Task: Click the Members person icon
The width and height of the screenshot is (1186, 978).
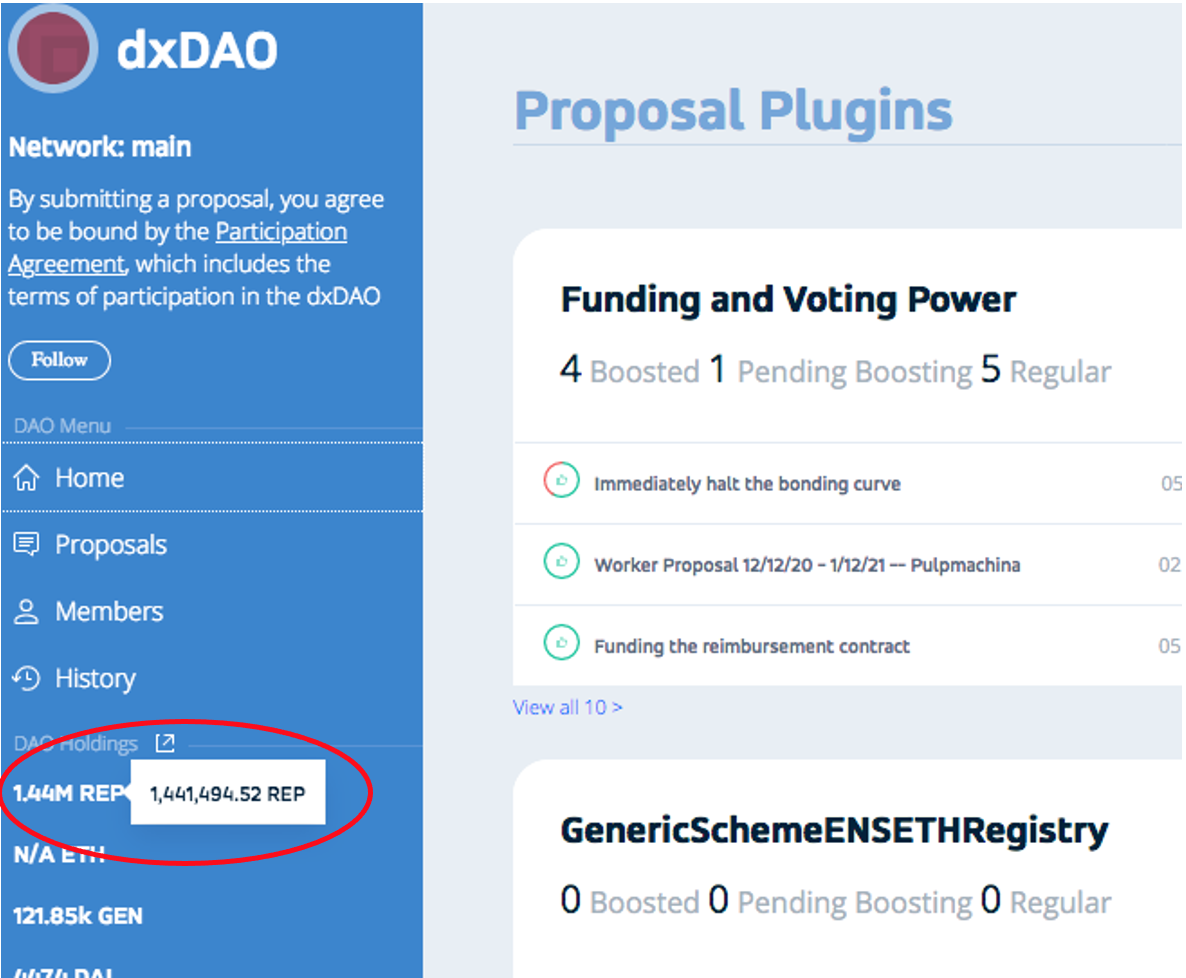Action: coord(26,612)
